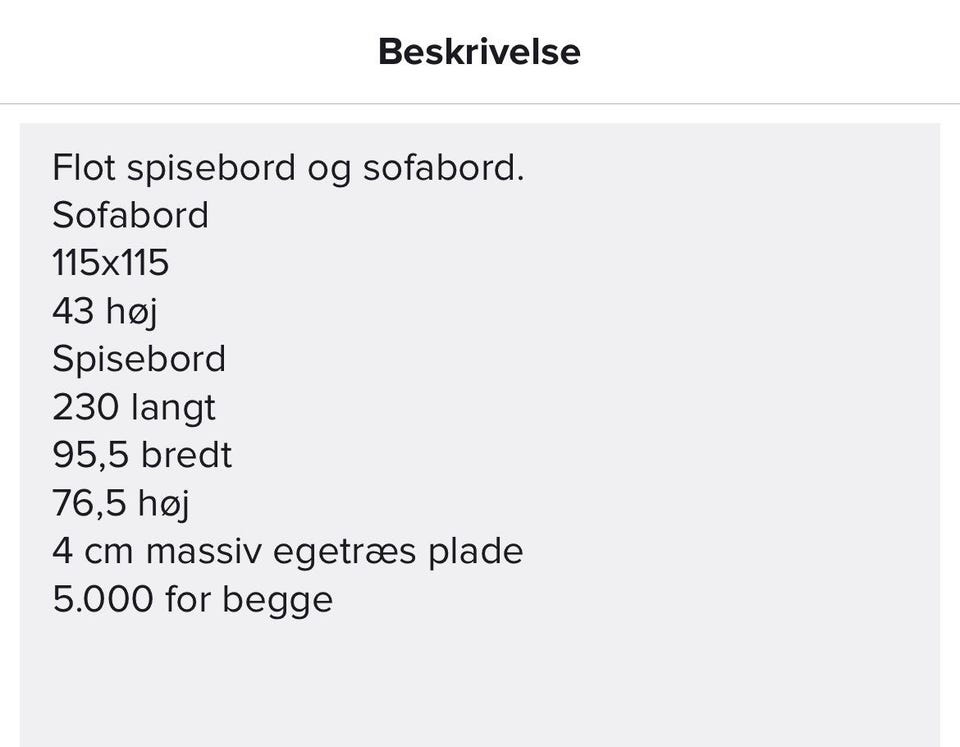Select the standalone 'Sofabord' line
The image size is (960, 747).
pos(130,215)
